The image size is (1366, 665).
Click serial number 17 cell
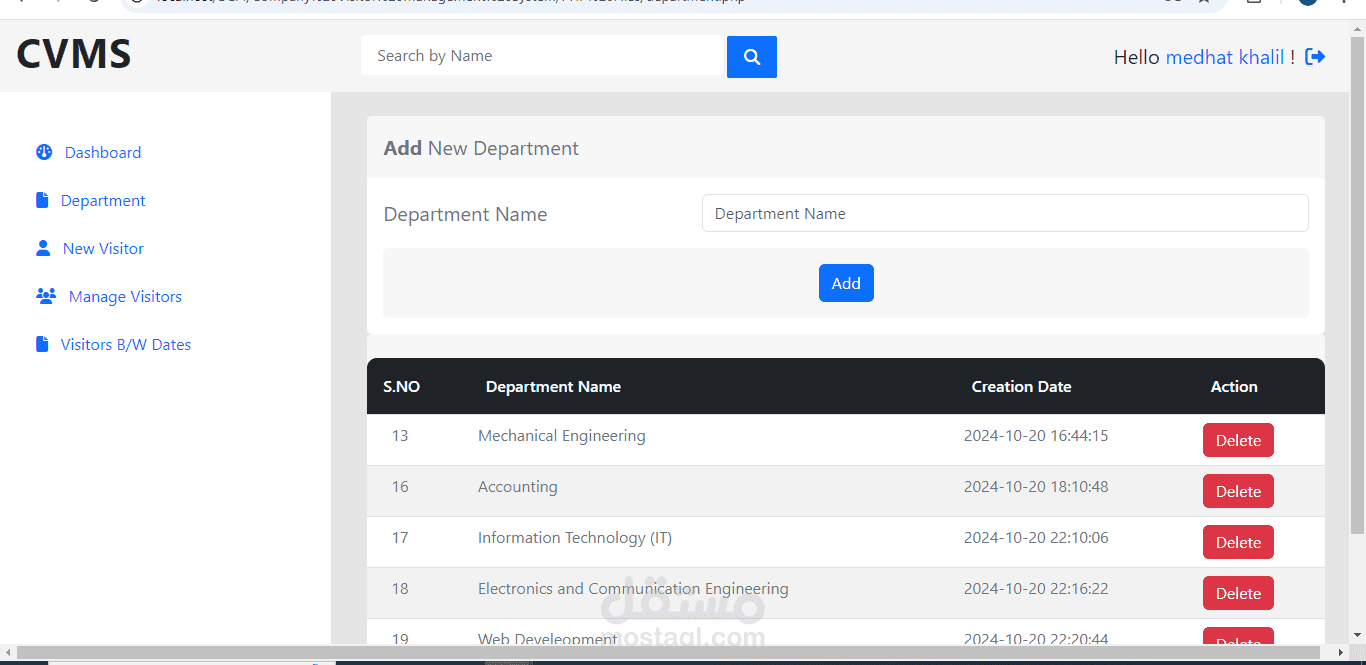click(400, 537)
